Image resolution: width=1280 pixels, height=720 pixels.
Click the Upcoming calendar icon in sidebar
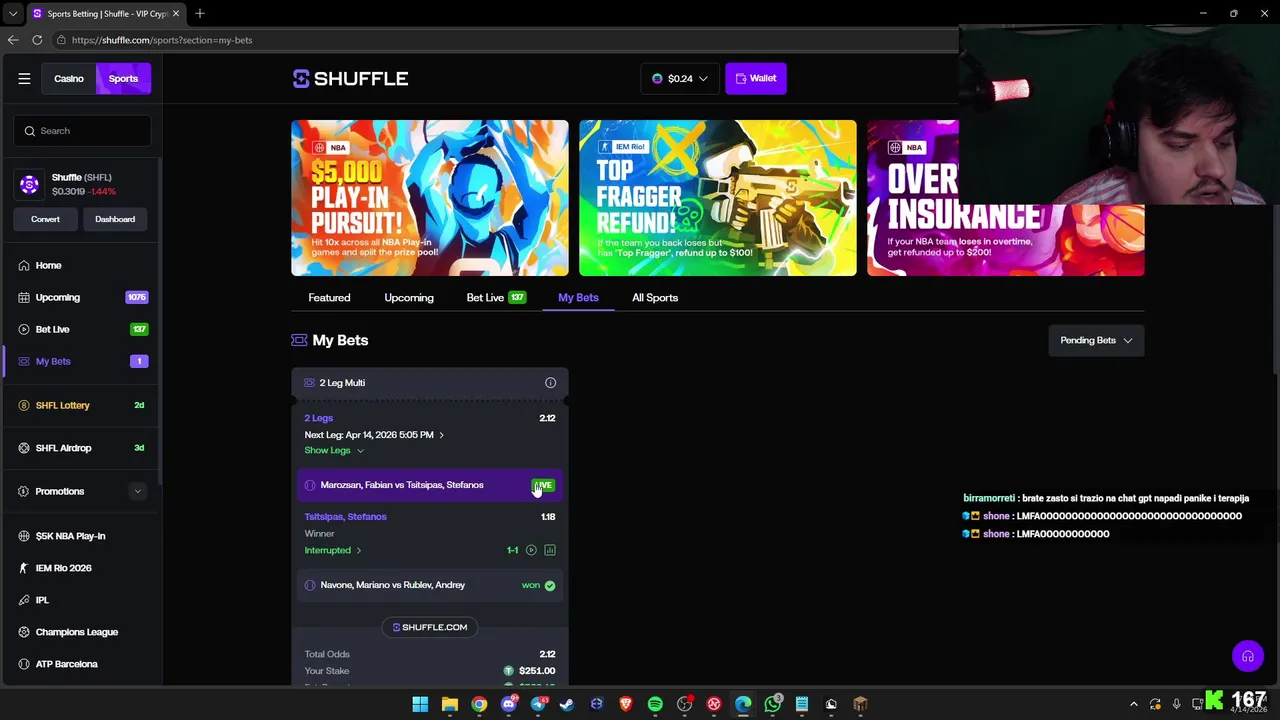click(24, 297)
